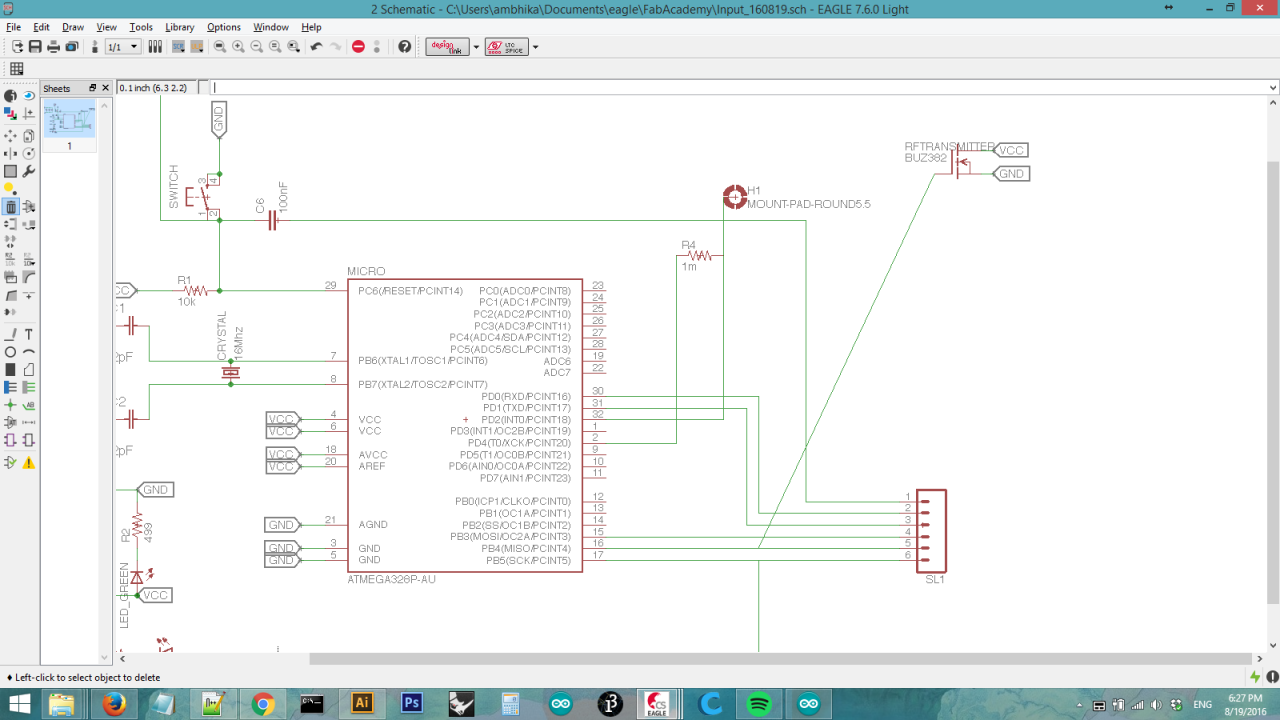This screenshot has width=1280, height=720.
Task: Select the Change wrench tool
Action: click(28, 171)
